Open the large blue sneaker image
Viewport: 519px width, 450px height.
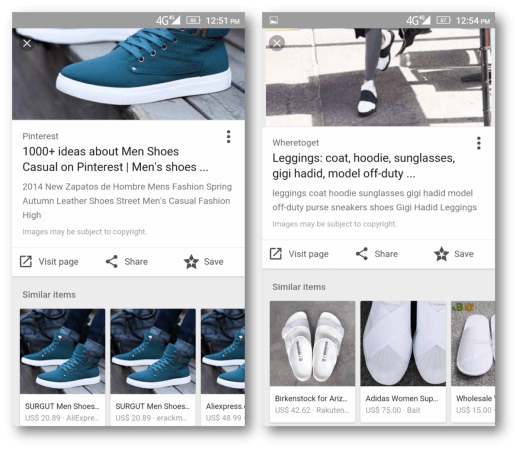pyautogui.click(x=128, y=74)
